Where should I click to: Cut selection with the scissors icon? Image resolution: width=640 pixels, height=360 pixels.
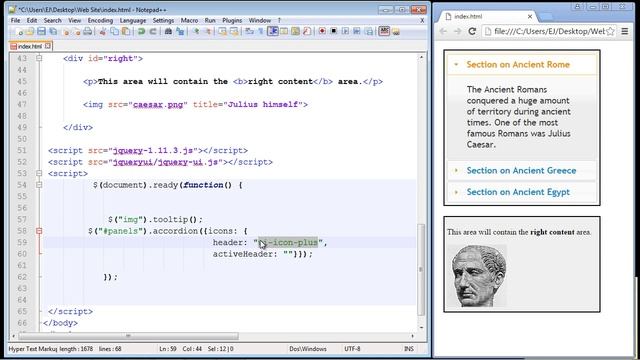[x=103, y=31]
